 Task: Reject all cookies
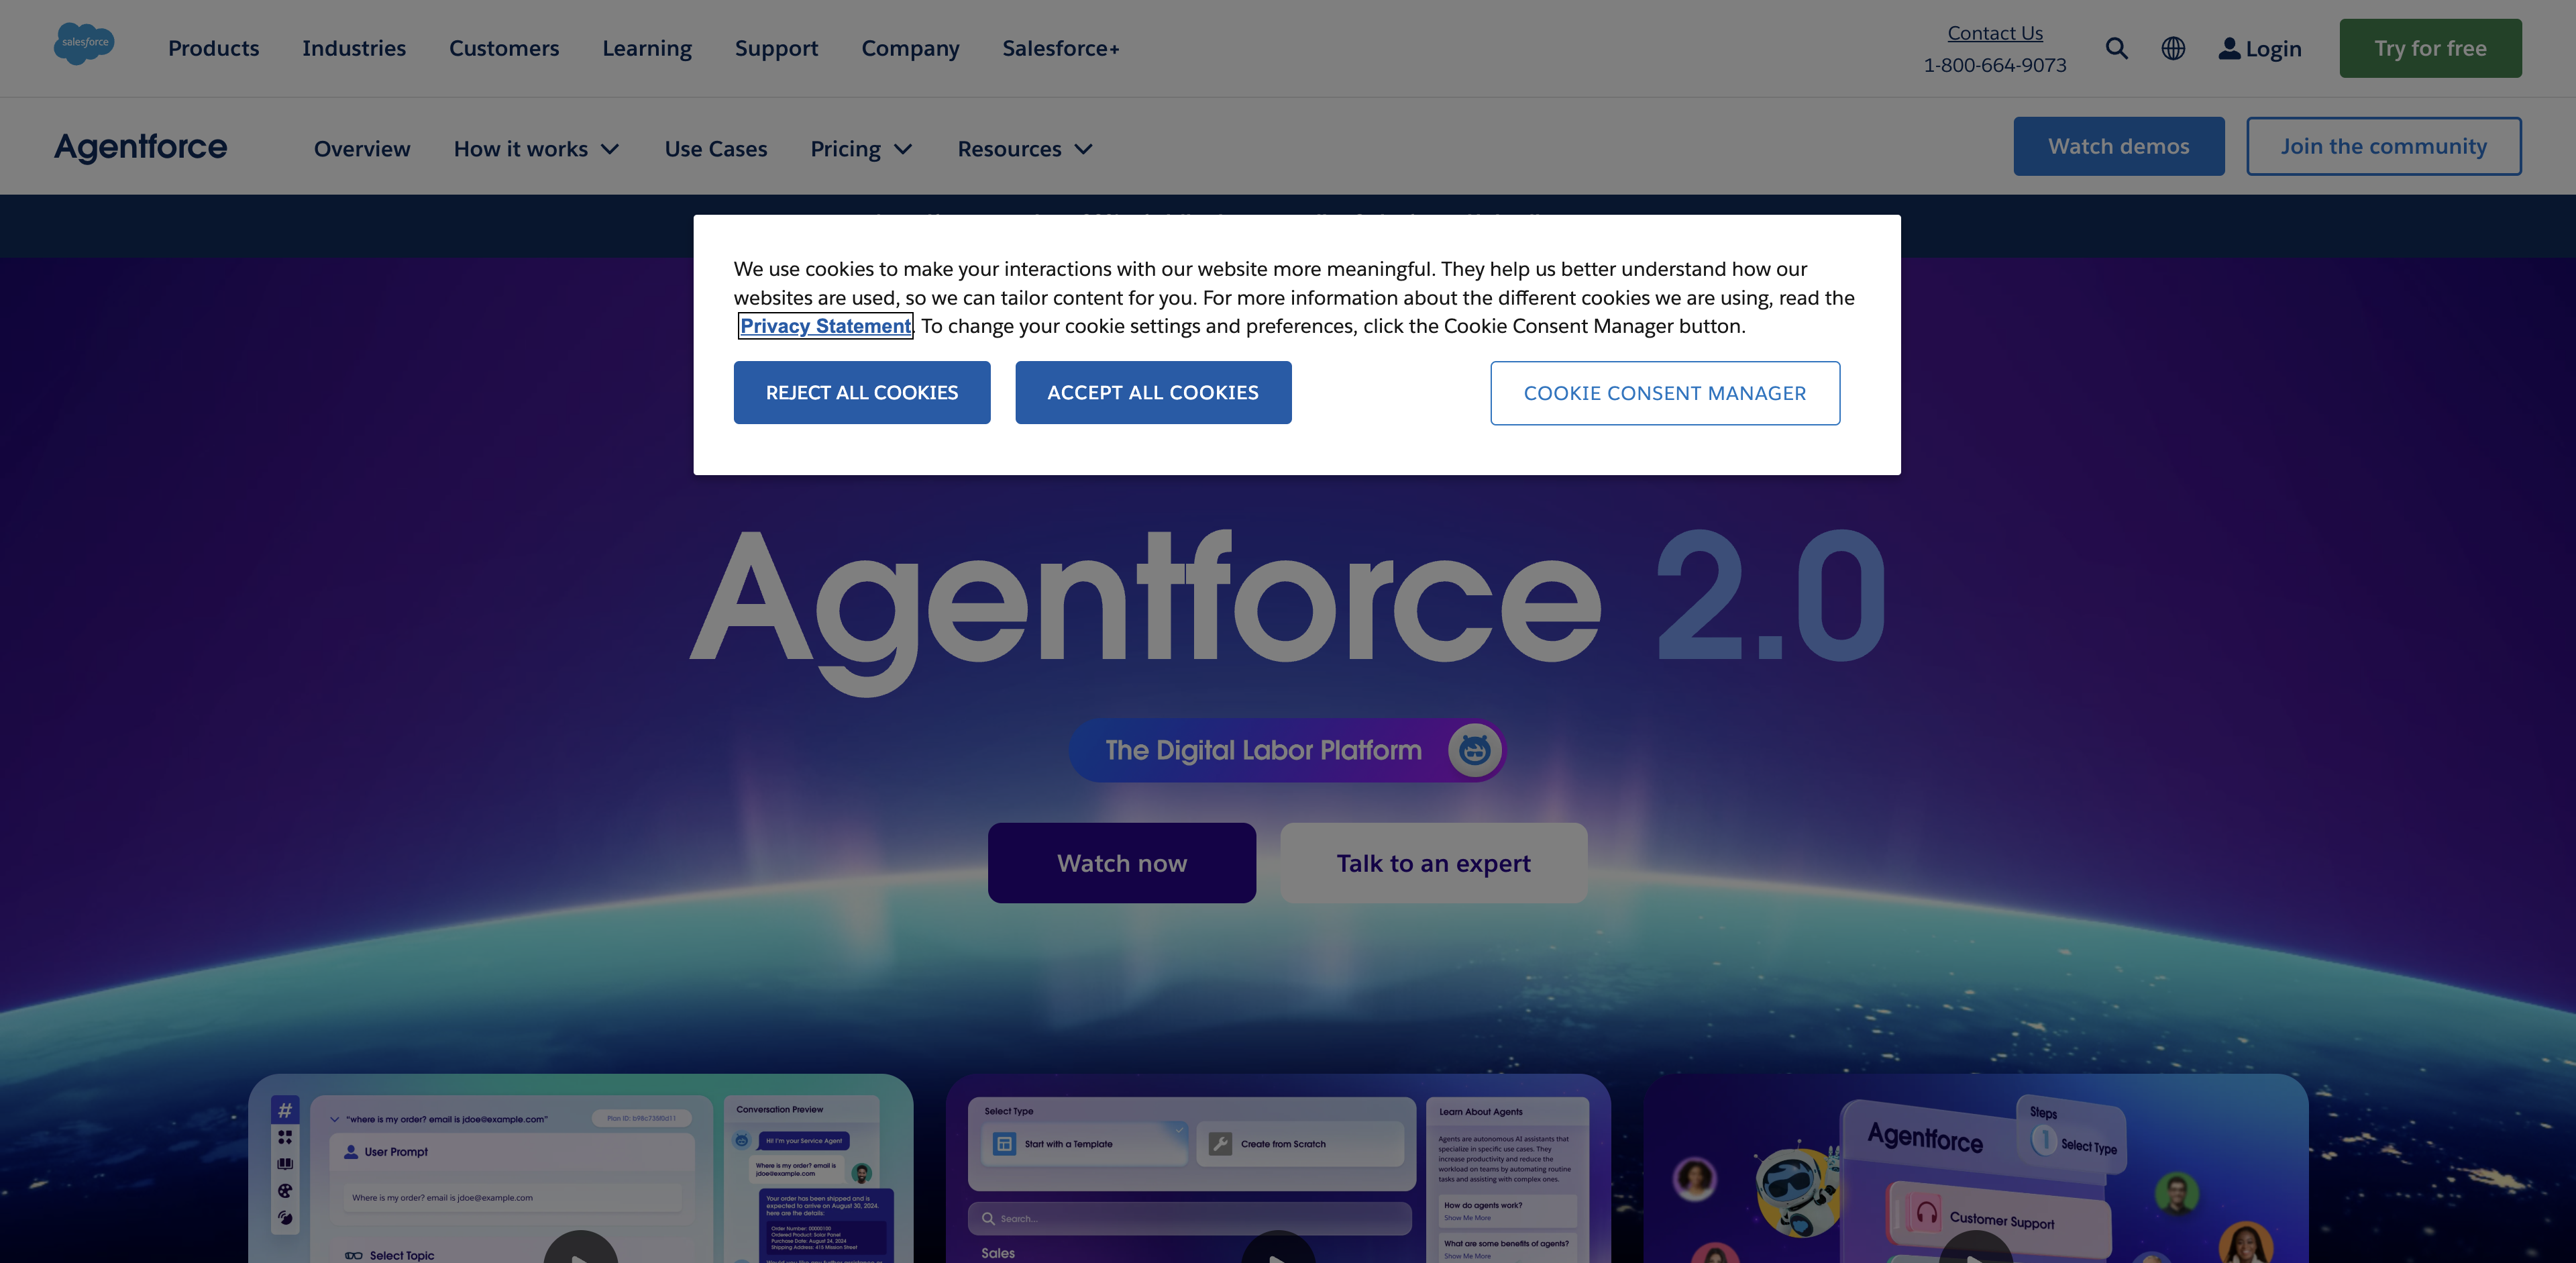click(862, 393)
